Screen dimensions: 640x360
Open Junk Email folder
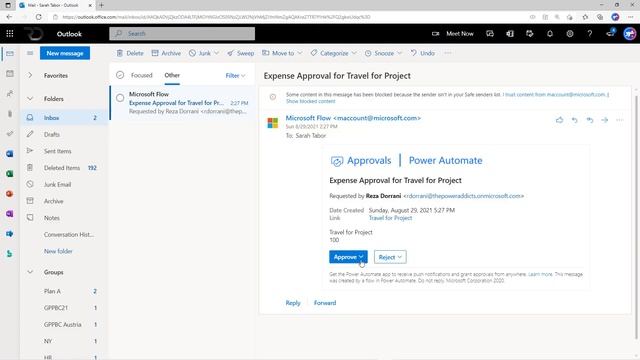pos(64,184)
